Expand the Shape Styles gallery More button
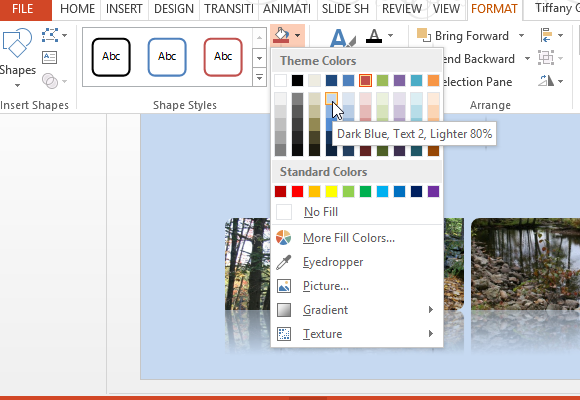Viewport: 580px width, 400px height. [x=259, y=78]
